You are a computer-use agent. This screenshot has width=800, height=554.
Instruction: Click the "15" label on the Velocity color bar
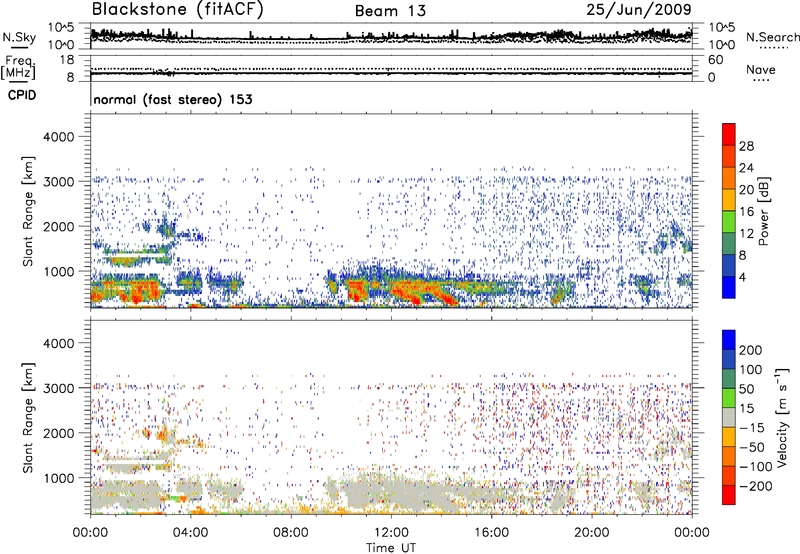coord(746,409)
